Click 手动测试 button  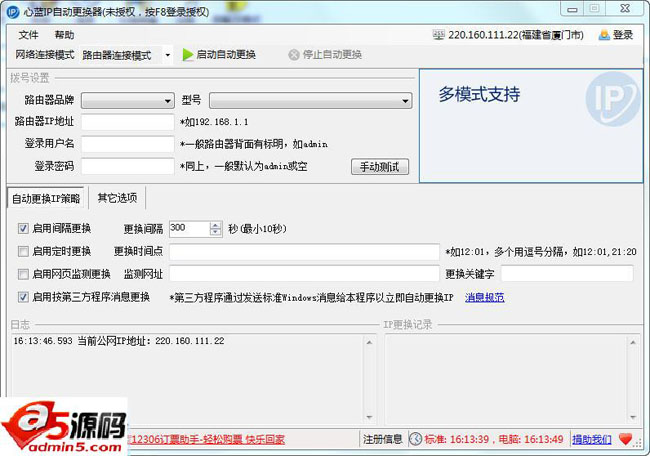pyautogui.click(x=380, y=167)
